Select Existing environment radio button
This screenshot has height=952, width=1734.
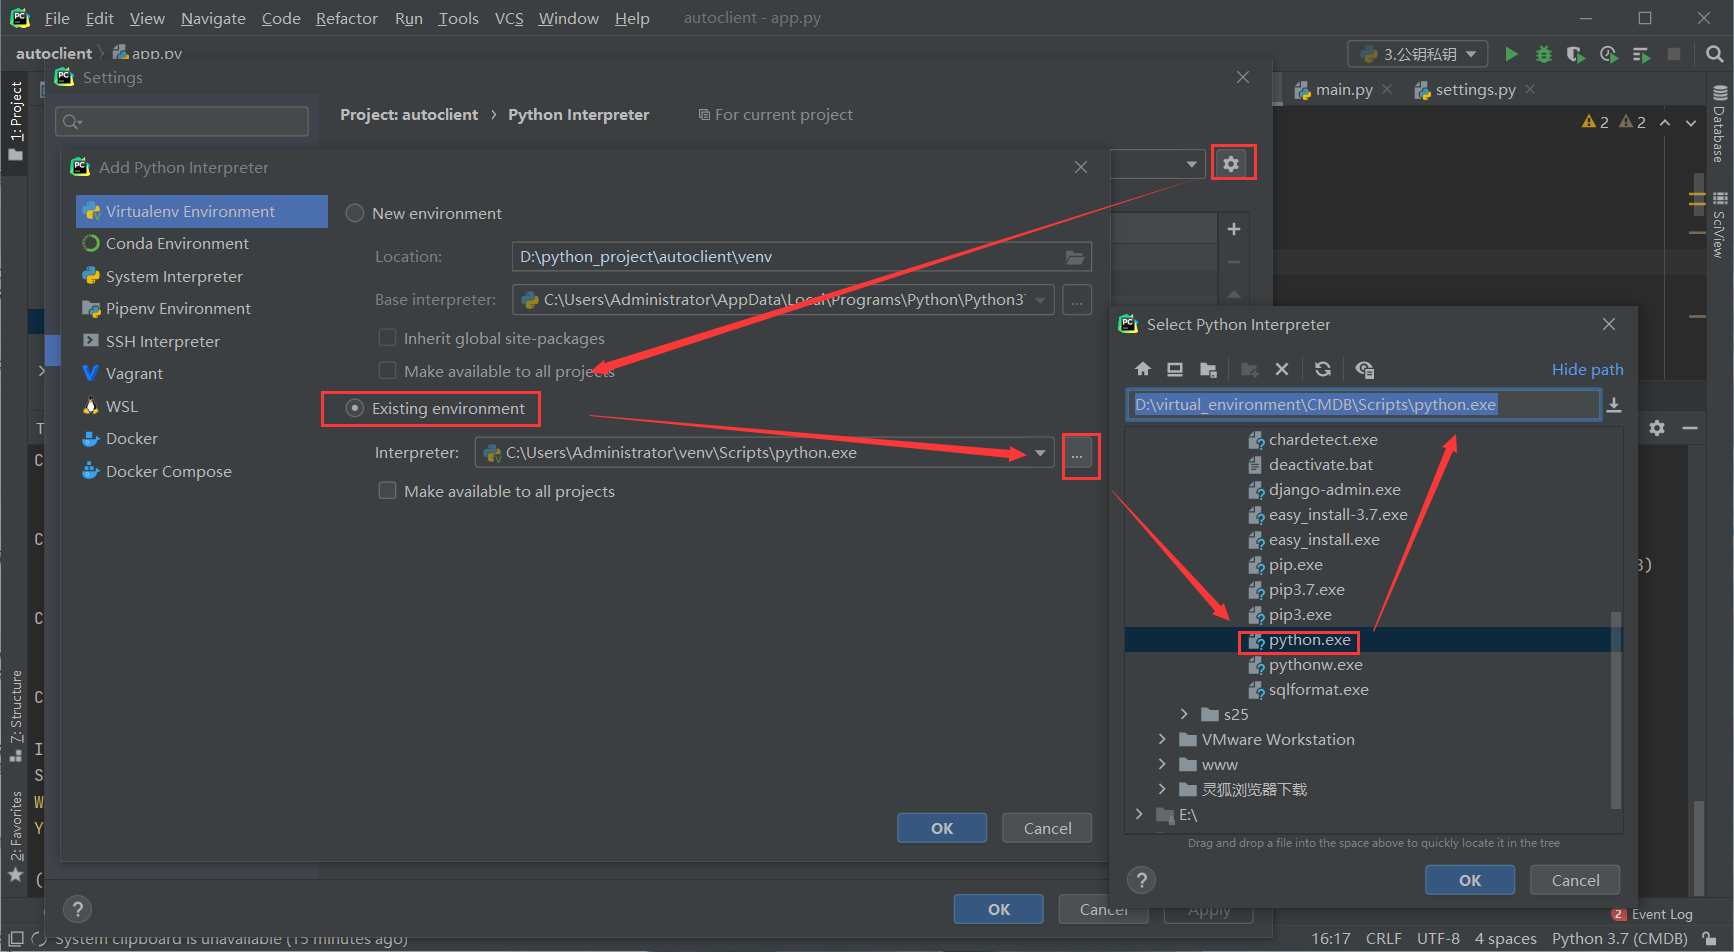(354, 408)
